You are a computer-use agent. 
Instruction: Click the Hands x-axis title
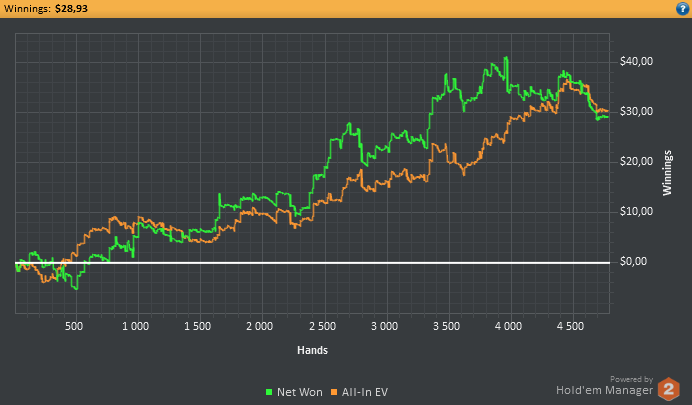(312, 350)
